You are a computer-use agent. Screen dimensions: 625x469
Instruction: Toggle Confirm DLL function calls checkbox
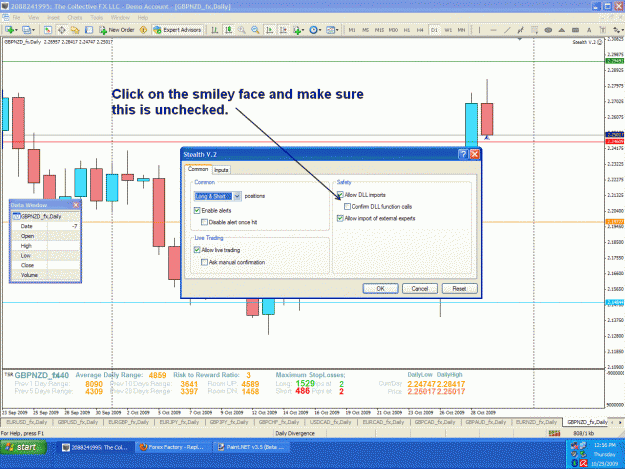point(348,206)
